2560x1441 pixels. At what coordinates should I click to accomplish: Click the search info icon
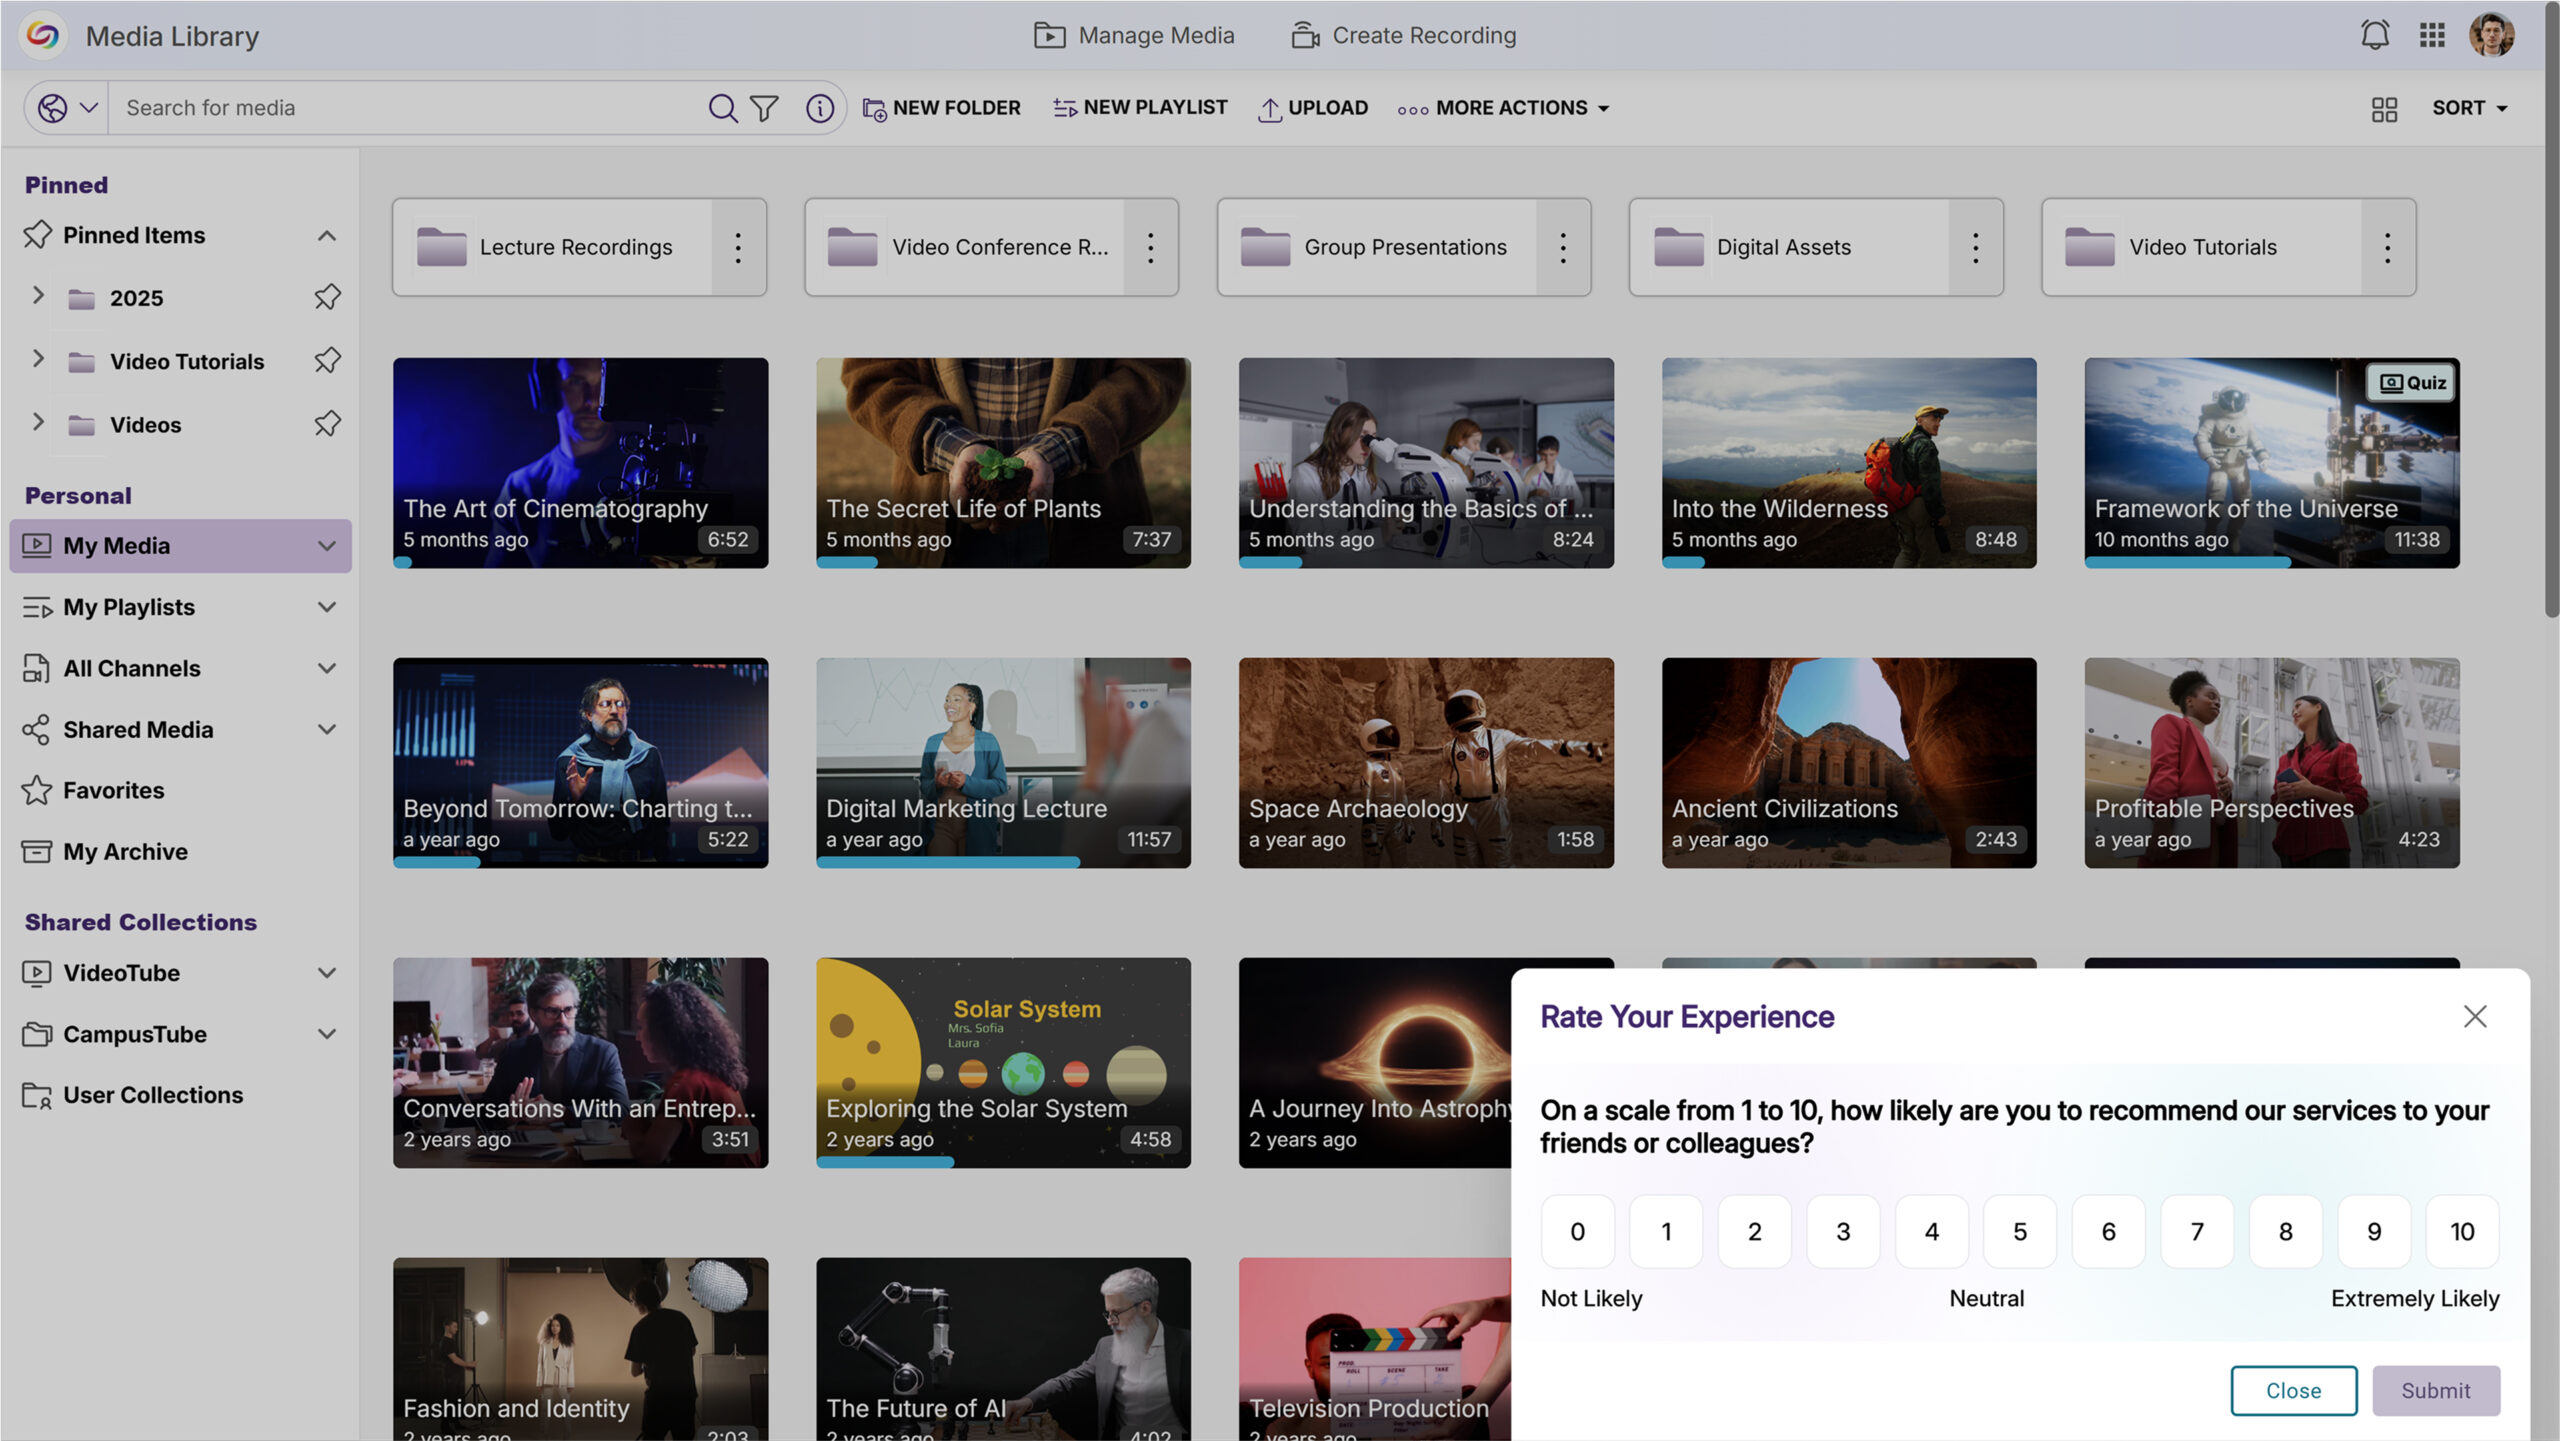(819, 108)
